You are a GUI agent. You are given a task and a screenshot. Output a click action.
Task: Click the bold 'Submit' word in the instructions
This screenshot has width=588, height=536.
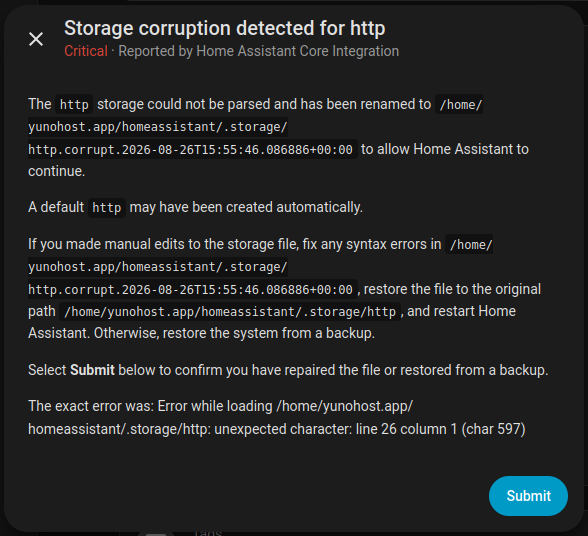click(x=92, y=370)
